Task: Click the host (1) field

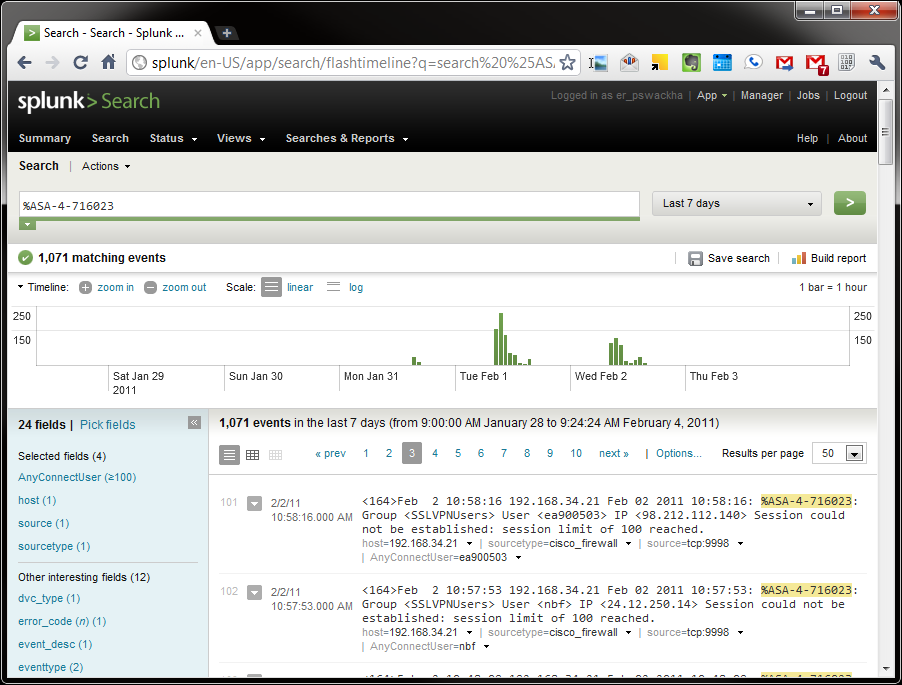Action: click(37, 500)
